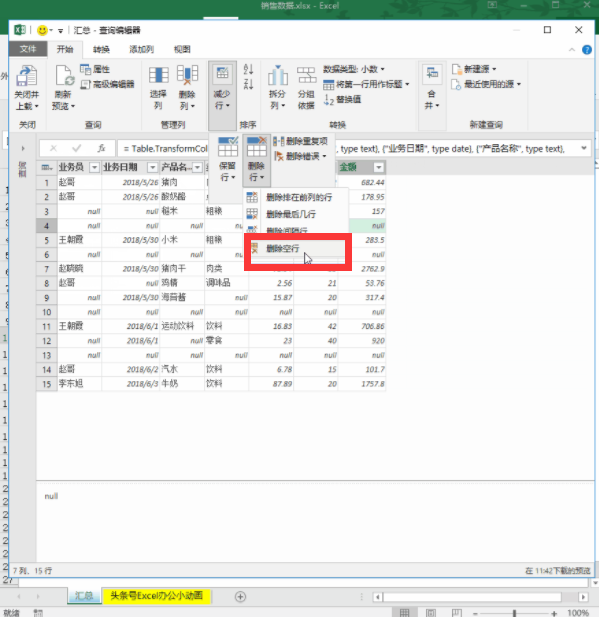The height and width of the screenshot is (618, 599).
Task: Switch to Transform (转换) tab
Action: click(101, 49)
